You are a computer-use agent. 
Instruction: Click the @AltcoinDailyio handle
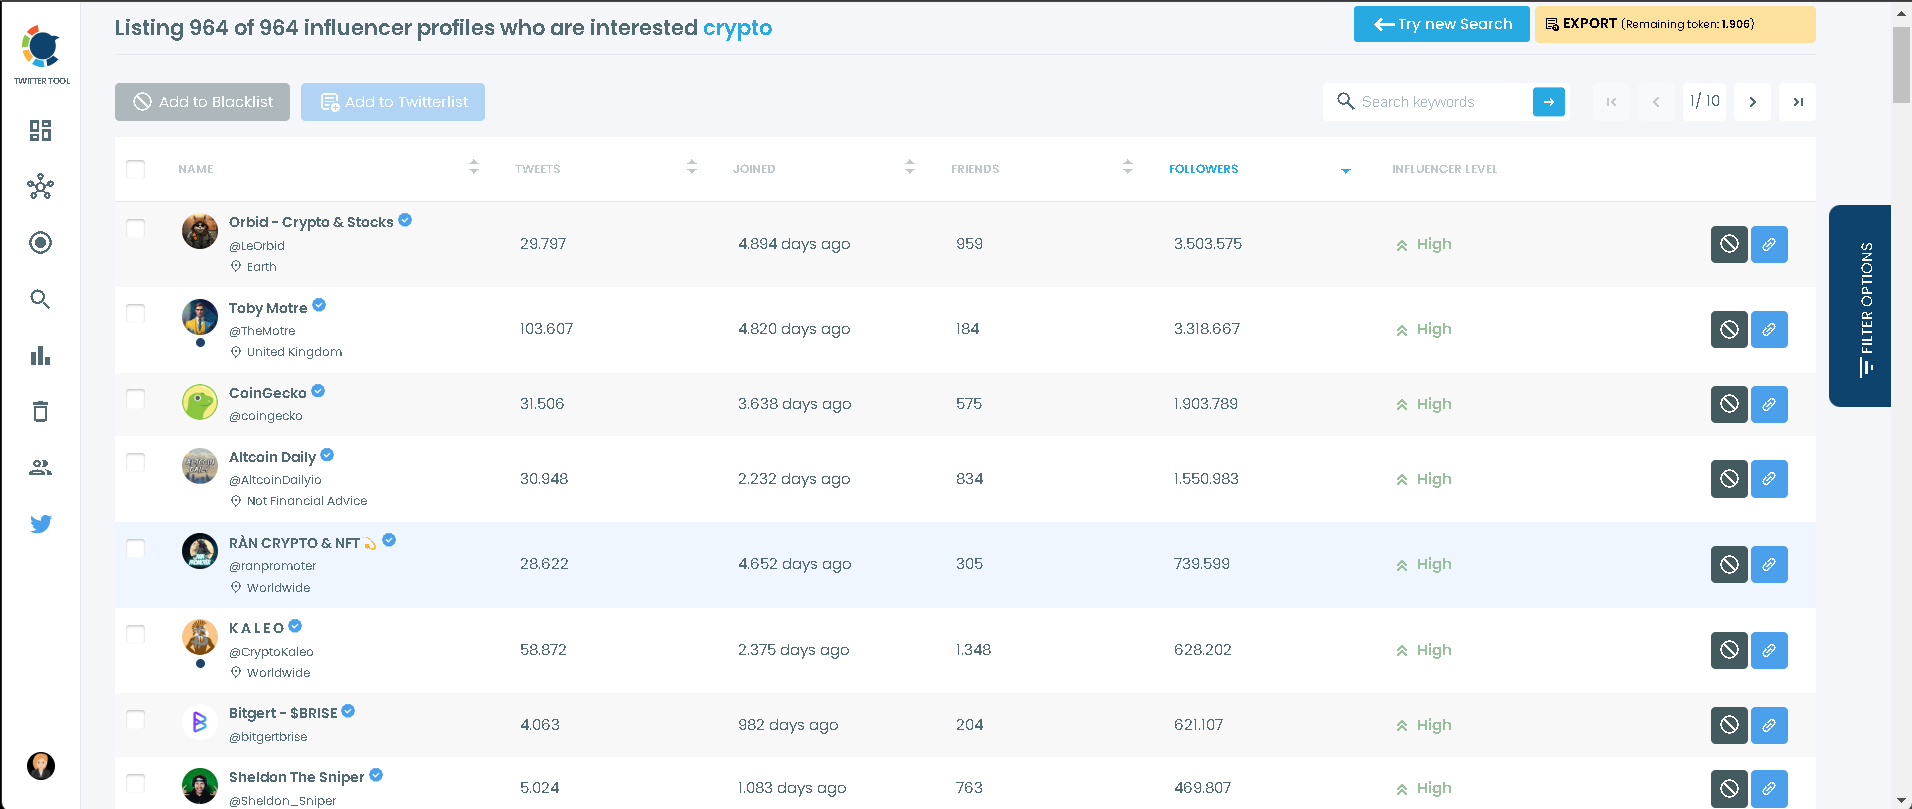click(x=275, y=480)
